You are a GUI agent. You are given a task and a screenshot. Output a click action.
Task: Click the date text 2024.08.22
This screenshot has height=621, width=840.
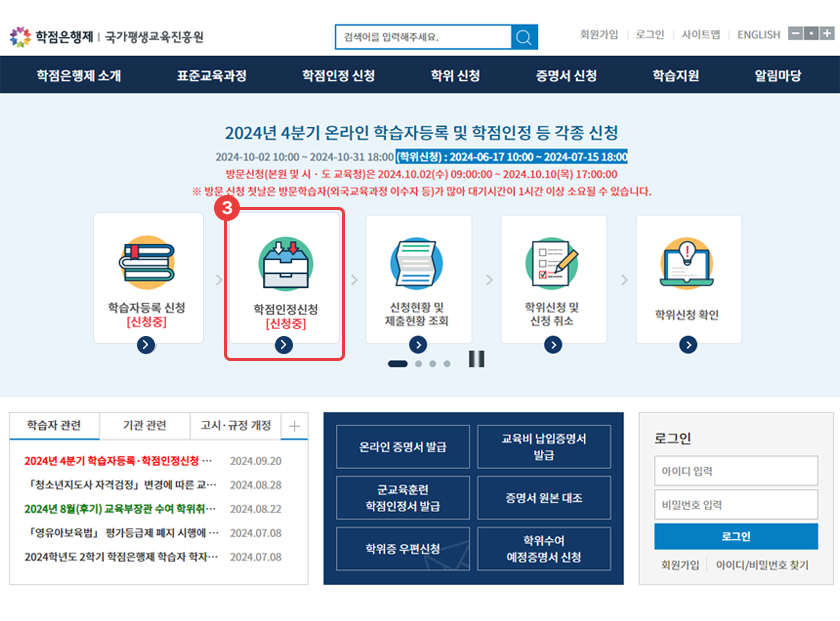click(256, 509)
